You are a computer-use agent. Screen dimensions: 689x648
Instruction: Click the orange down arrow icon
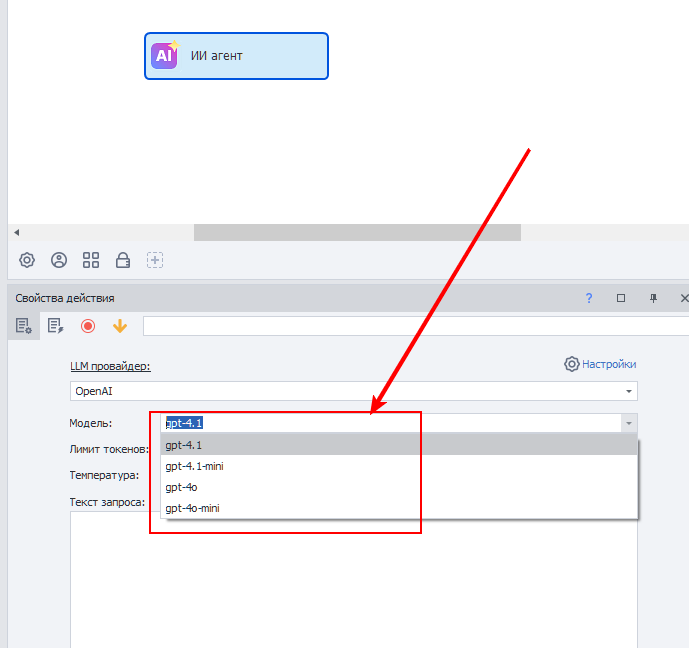coord(120,326)
